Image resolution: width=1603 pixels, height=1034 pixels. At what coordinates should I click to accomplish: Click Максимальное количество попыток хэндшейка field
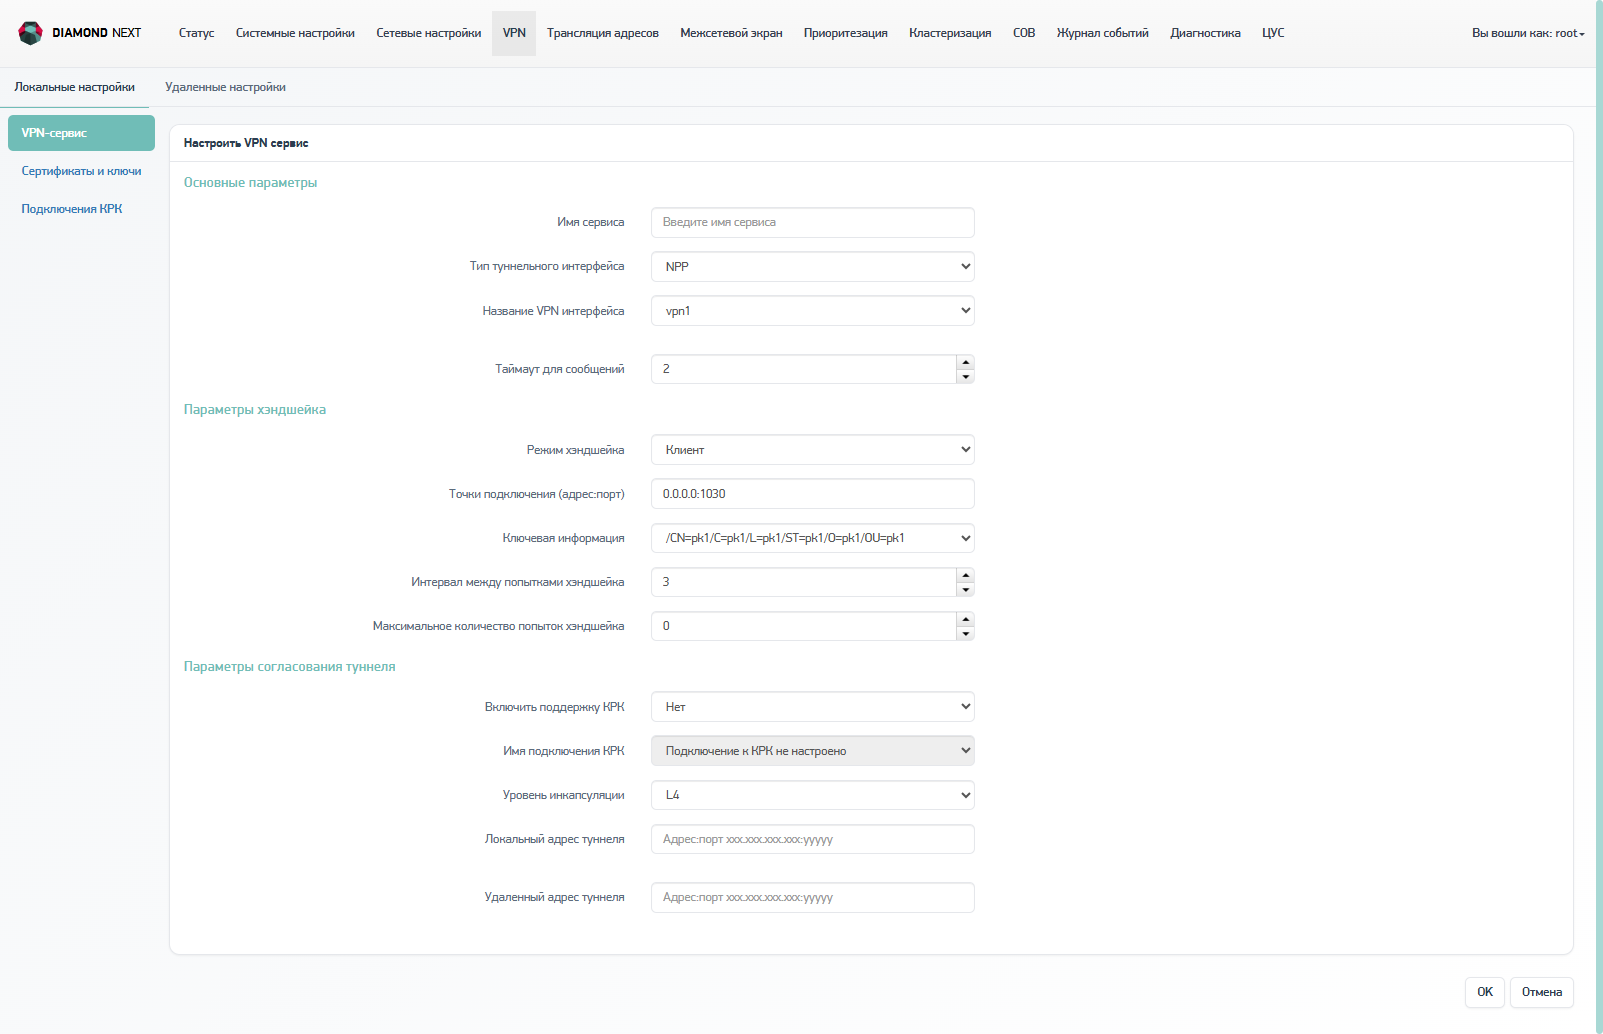[804, 626]
